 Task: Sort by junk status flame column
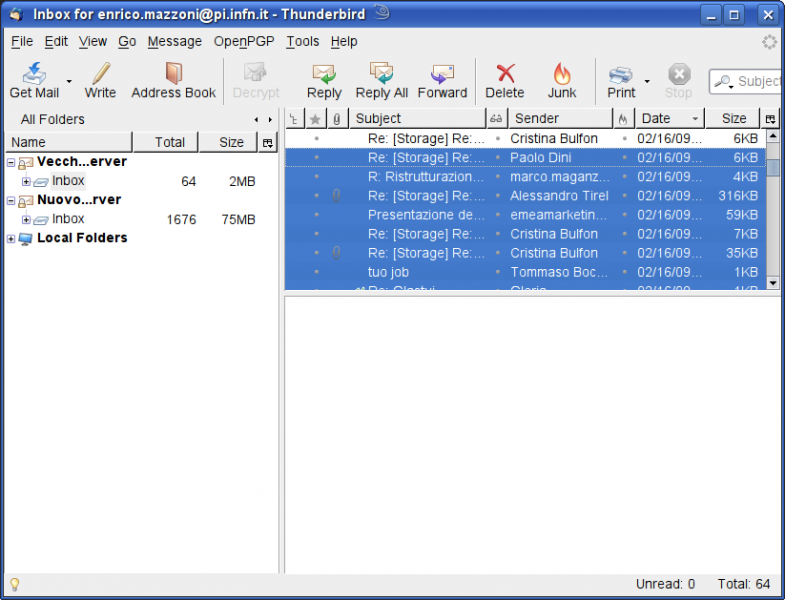coord(623,119)
